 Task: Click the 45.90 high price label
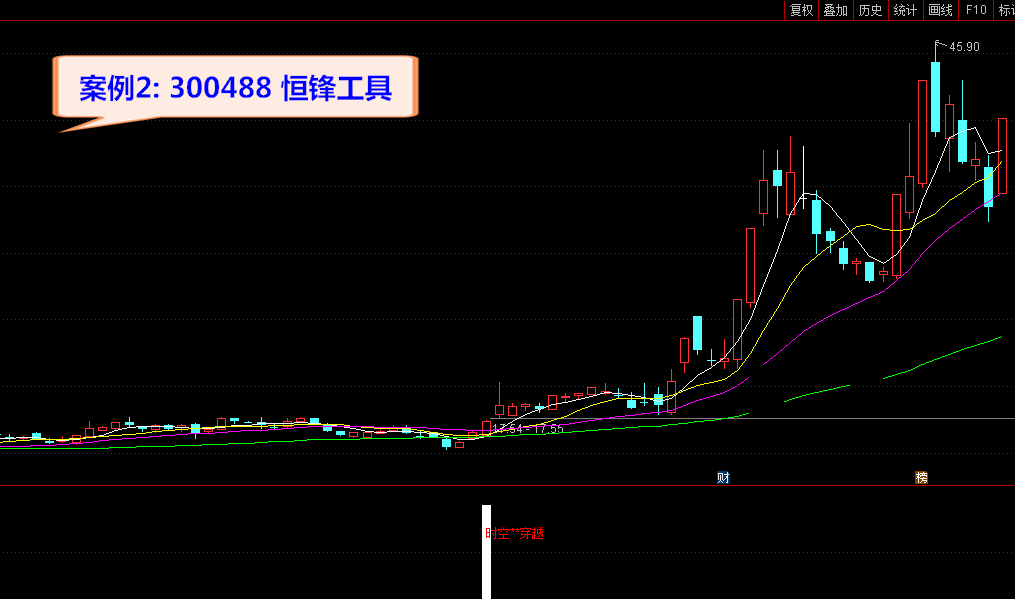pos(964,47)
